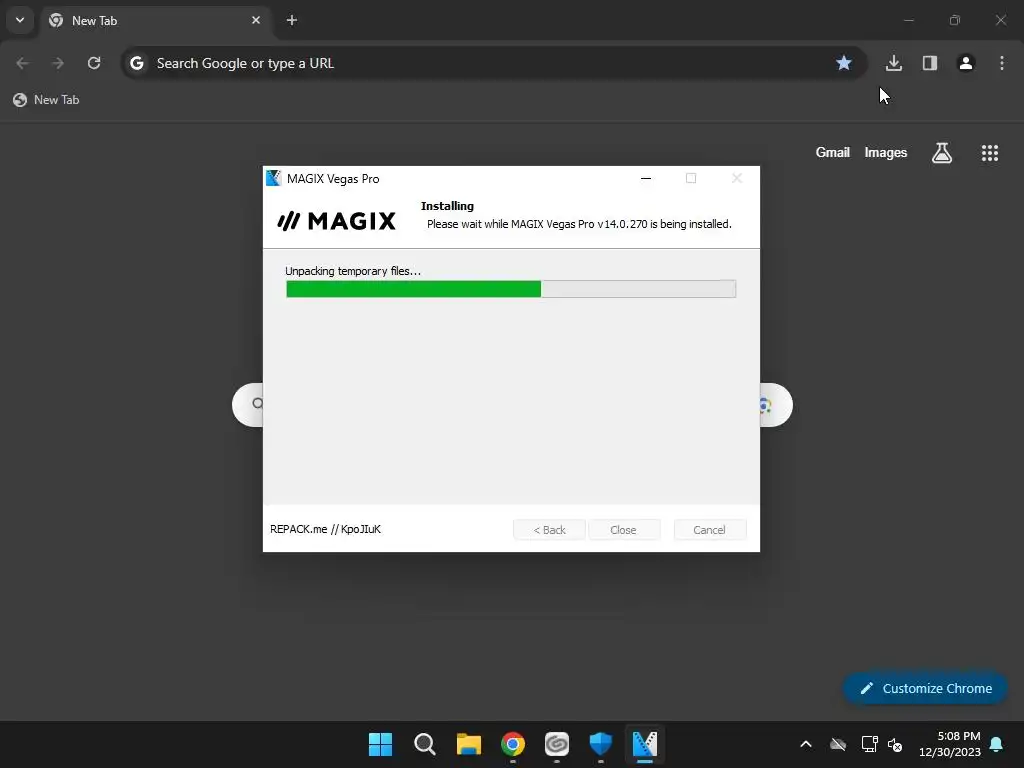The height and width of the screenshot is (768, 1024).
Task: Click the MAGIX Vegas Pro title icon
Action: [274, 178]
